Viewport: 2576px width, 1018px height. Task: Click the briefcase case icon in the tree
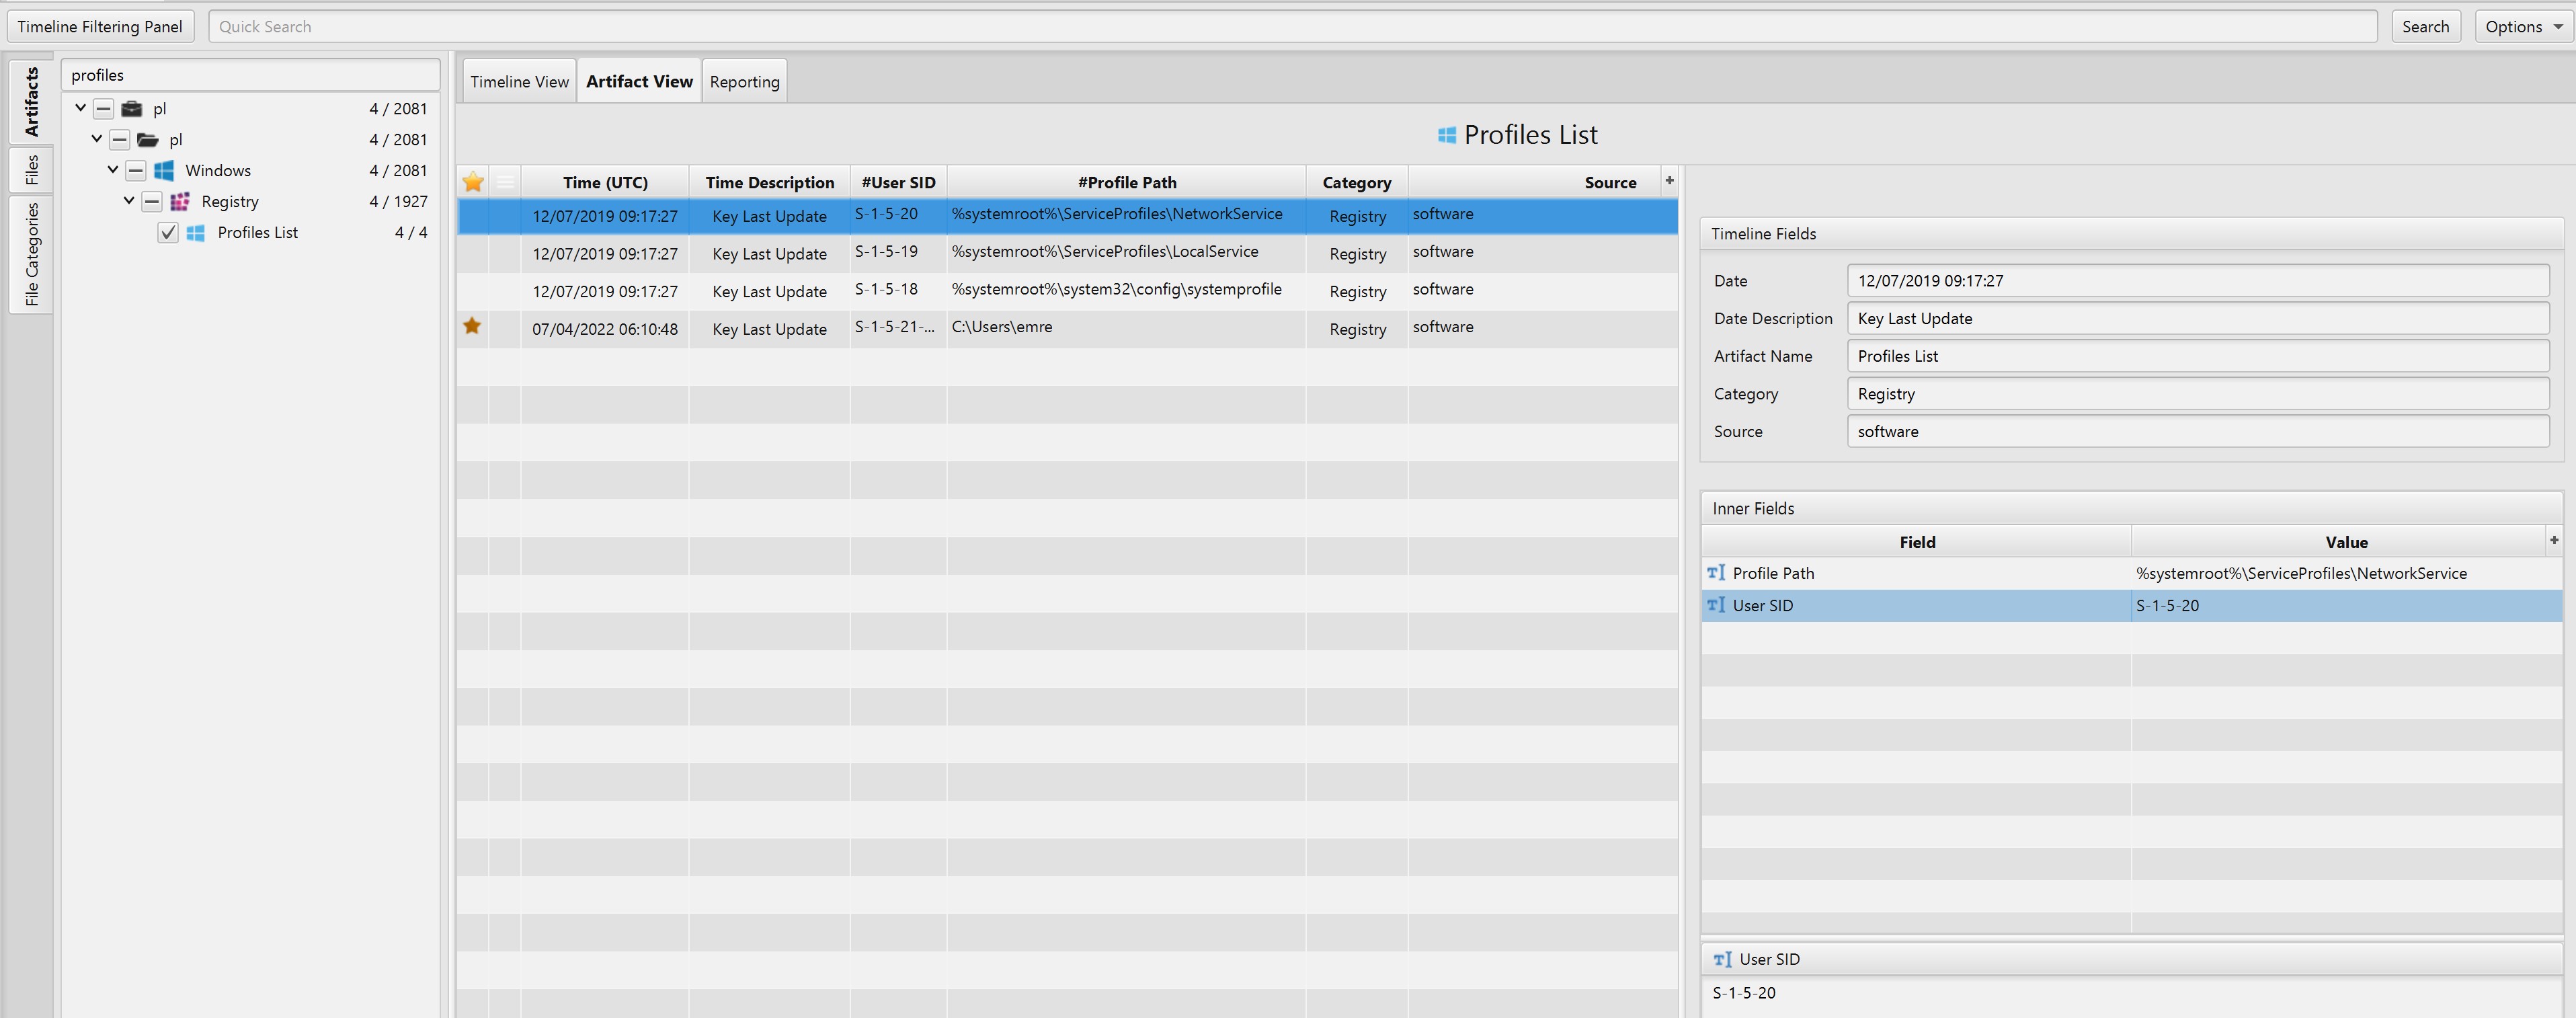point(131,108)
